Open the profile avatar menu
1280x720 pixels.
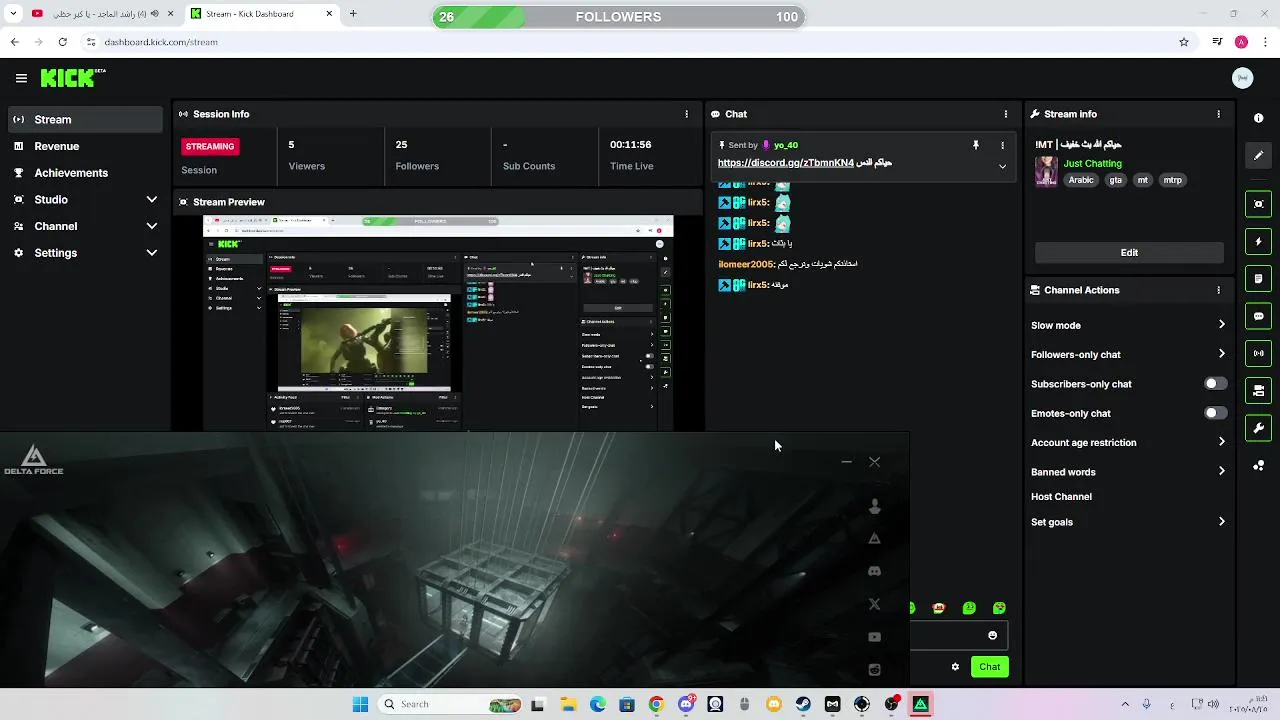[x=1243, y=78]
